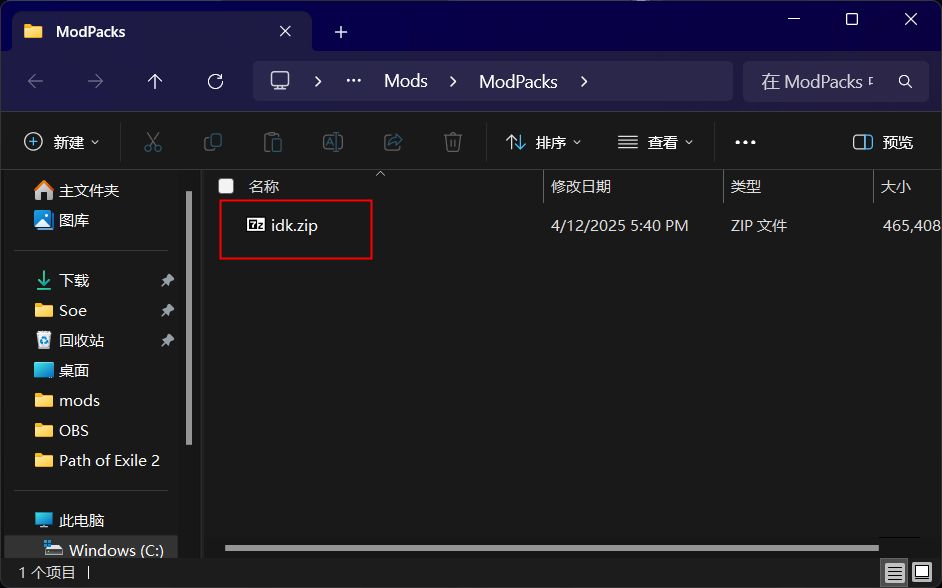This screenshot has height=588, width=942.
Task: Click the Delete trash can icon
Action: pyautogui.click(x=452, y=142)
